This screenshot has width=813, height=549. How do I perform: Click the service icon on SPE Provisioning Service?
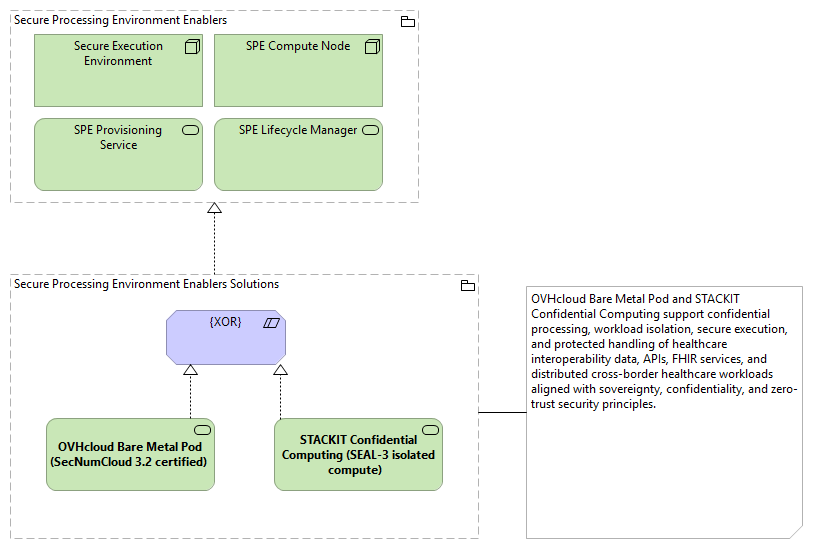tap(190, 130)
